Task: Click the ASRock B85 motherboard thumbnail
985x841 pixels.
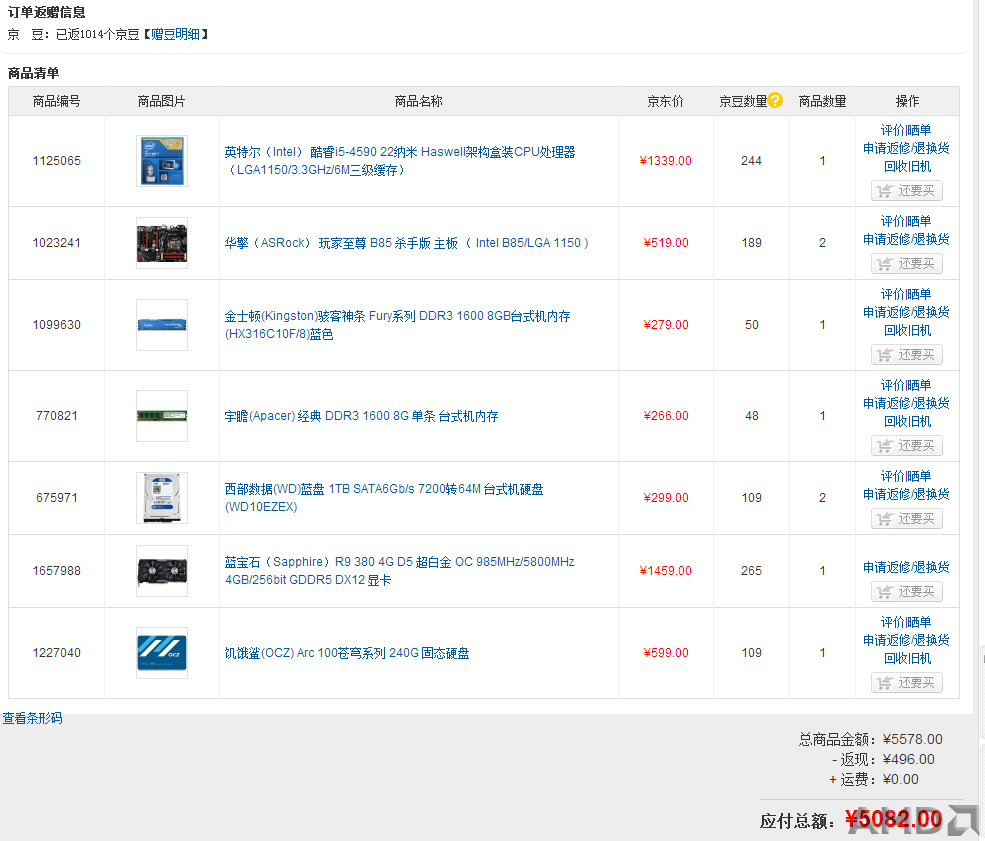Action: pyautogui.click(x=162, y=243)
